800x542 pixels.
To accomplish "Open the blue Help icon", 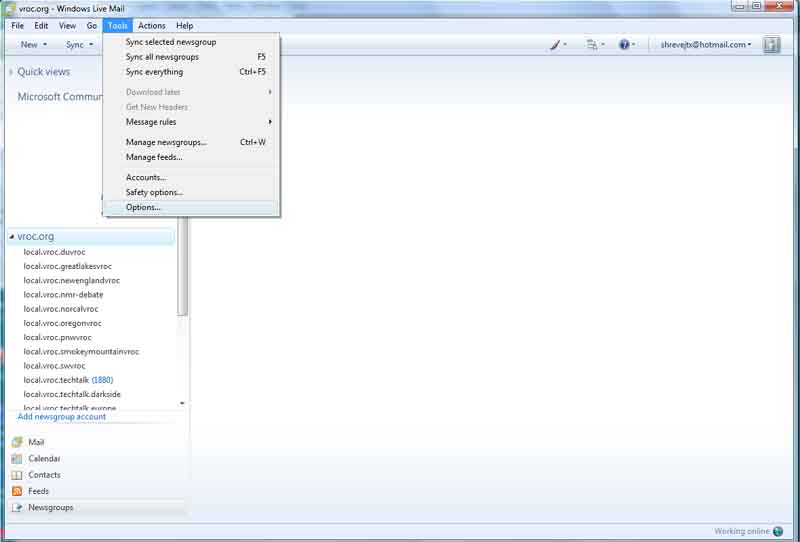I will point(626,45).
